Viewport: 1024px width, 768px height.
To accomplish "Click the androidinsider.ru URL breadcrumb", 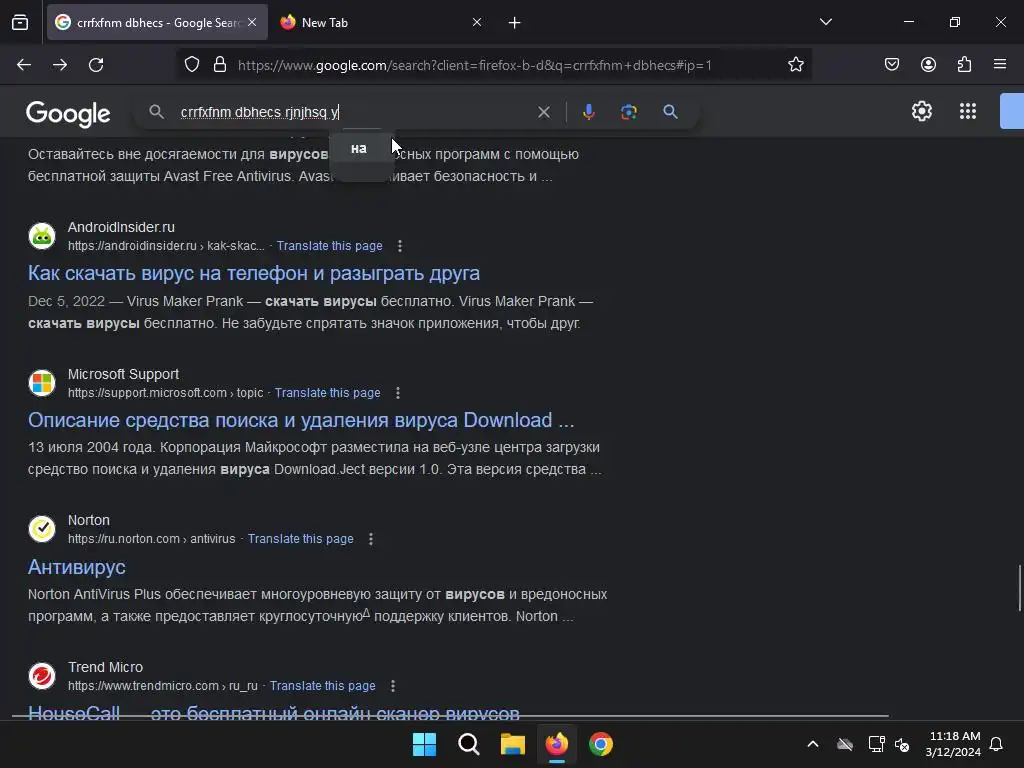I will click(166, 246).
